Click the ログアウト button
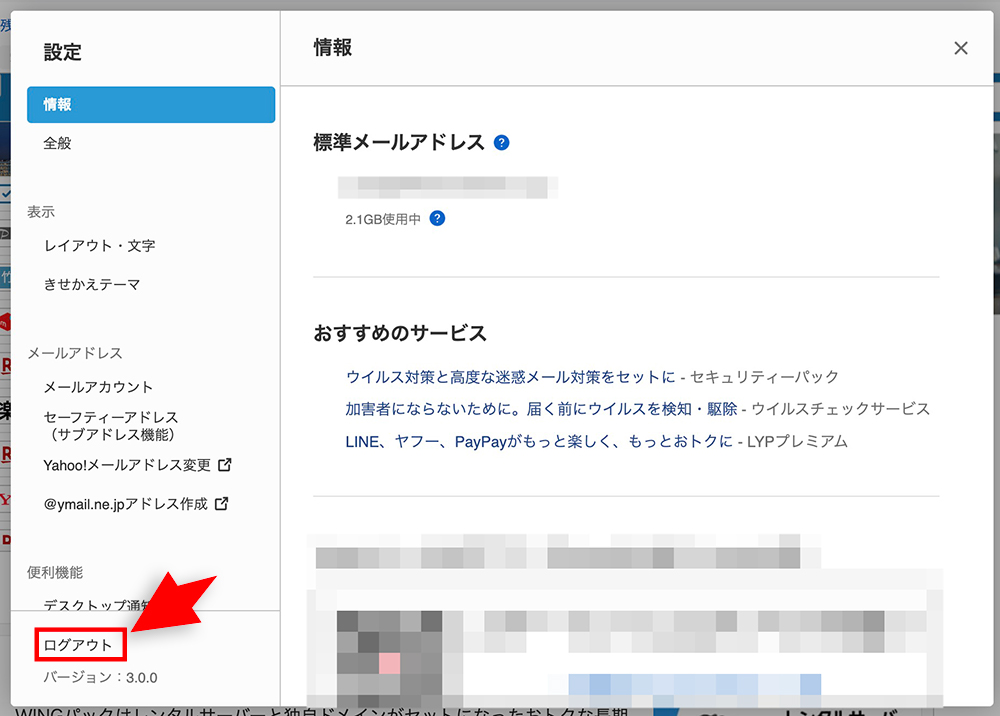1000x716 pixels. (80, 645)
